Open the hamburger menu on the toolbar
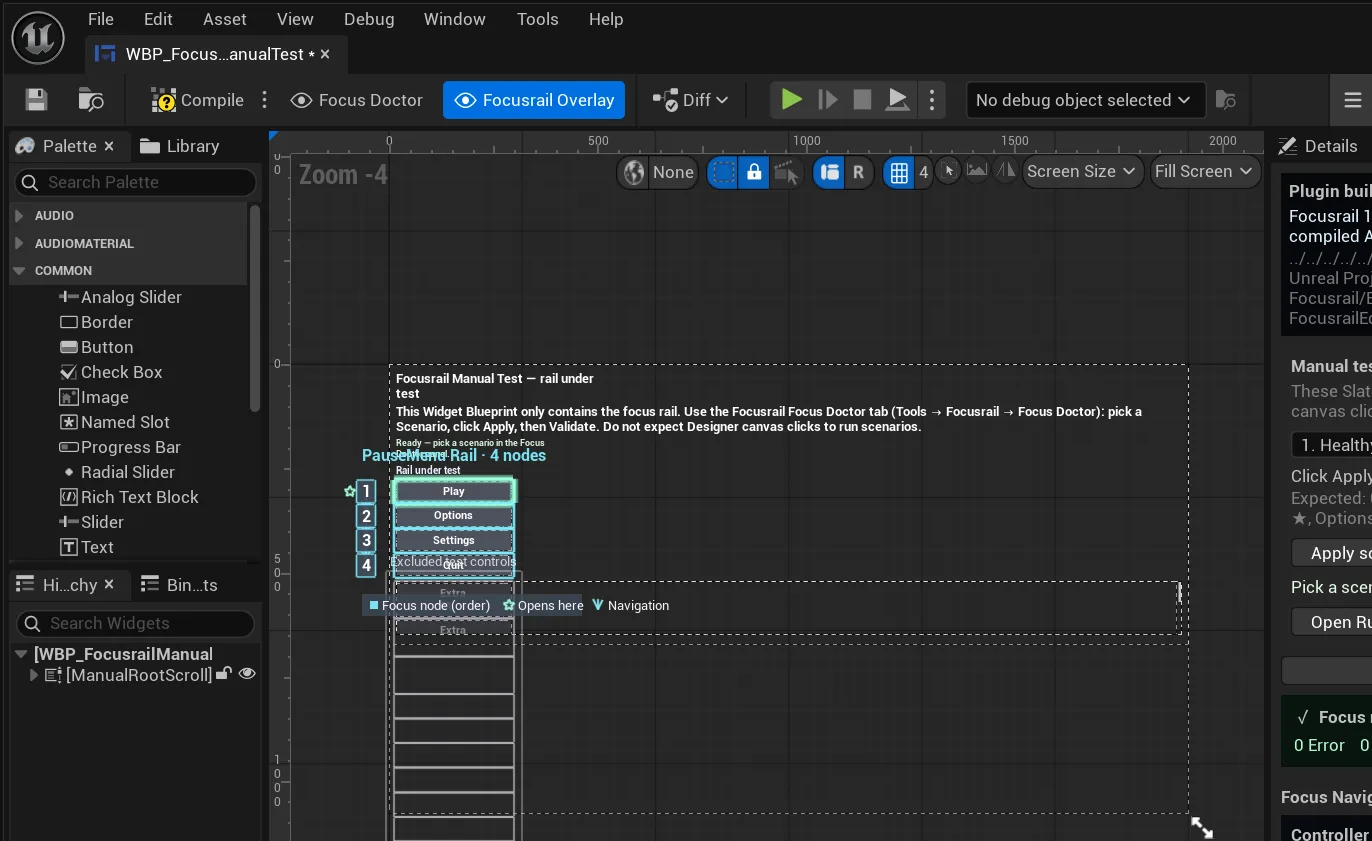 (x=1353, y=100)
